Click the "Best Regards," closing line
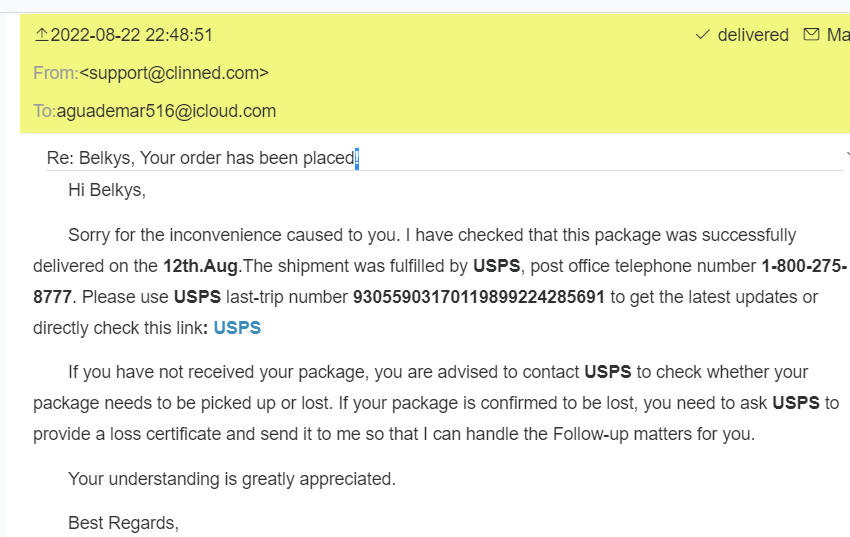The height and width of the screenshot is (537, 850). [x=123, y=523]
